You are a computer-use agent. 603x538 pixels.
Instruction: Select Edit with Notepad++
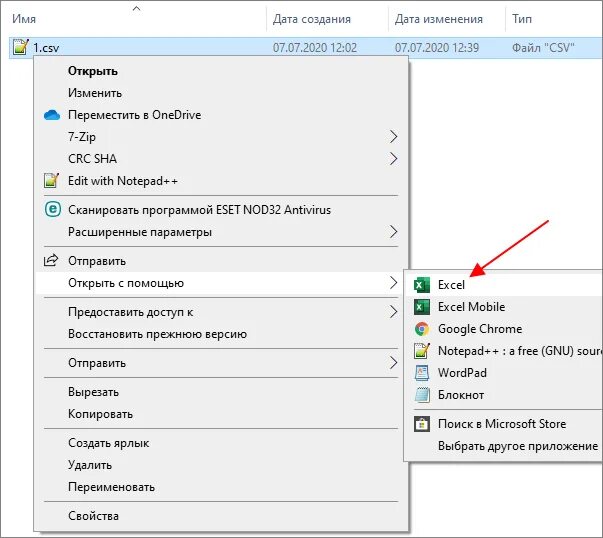[x=221, y=180]
